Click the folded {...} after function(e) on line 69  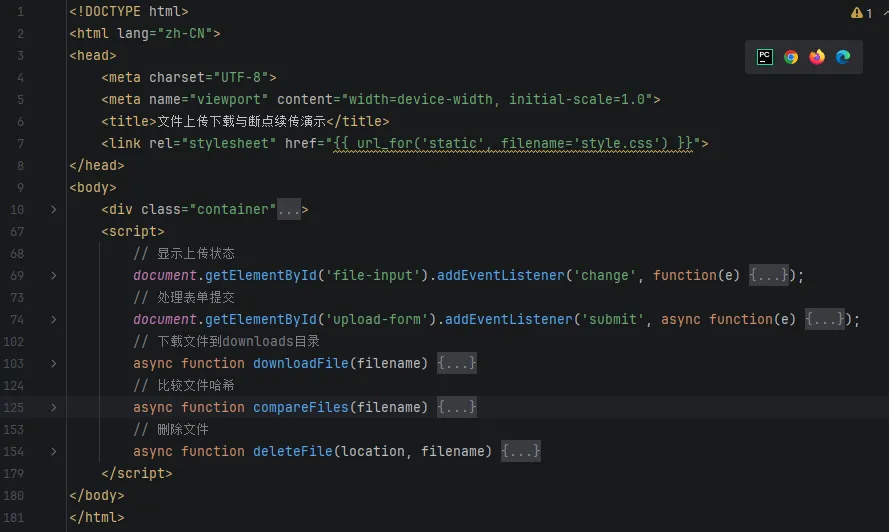coord(768,275)
